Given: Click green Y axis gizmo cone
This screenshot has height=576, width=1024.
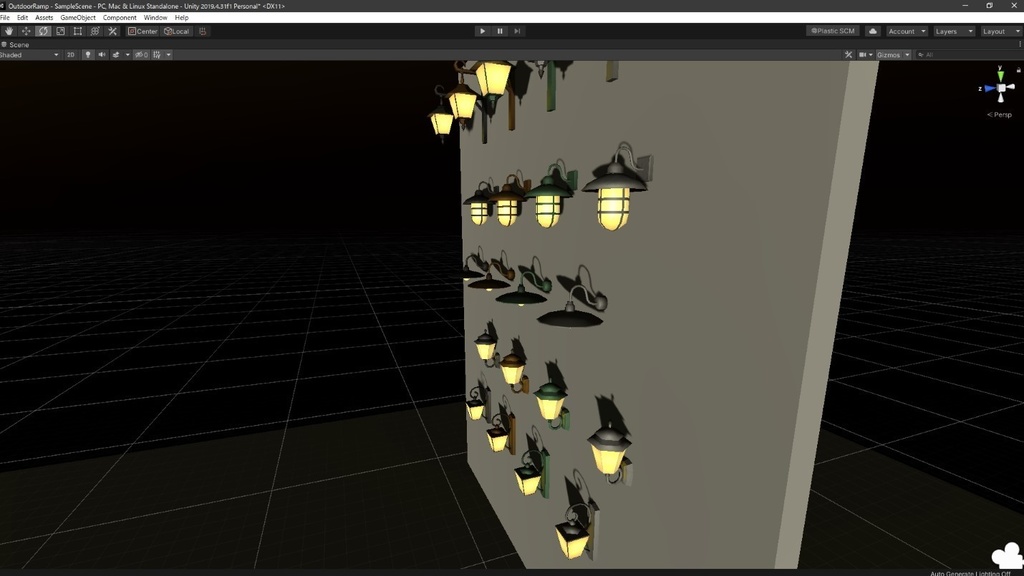Looking at the screenshot, I should pos(1000,76).
